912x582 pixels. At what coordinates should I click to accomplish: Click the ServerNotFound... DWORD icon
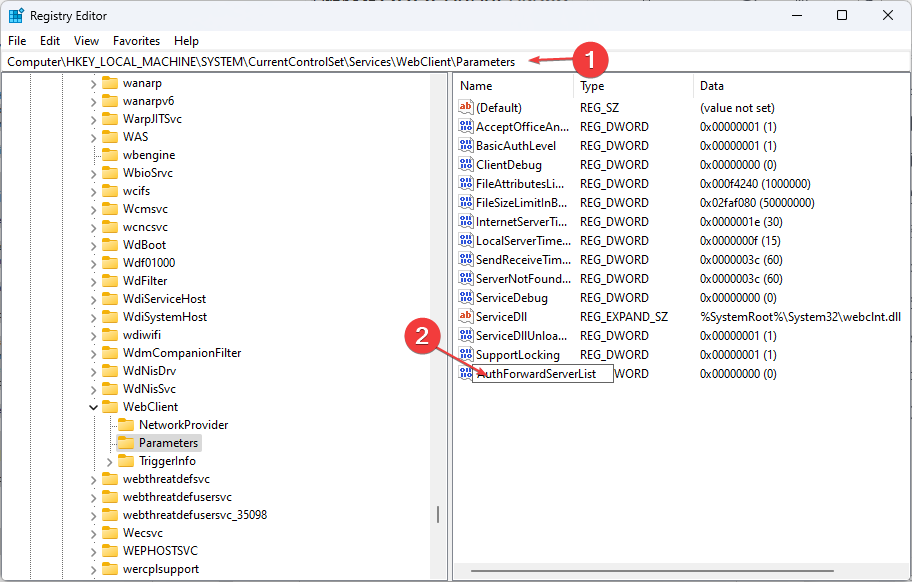point(465,278)
